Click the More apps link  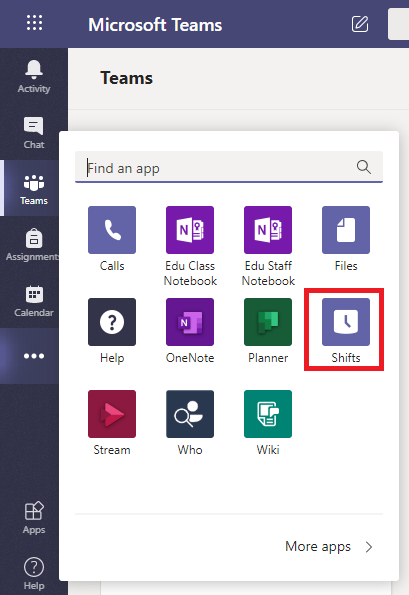pyautogui.click(x=318, y=546)
